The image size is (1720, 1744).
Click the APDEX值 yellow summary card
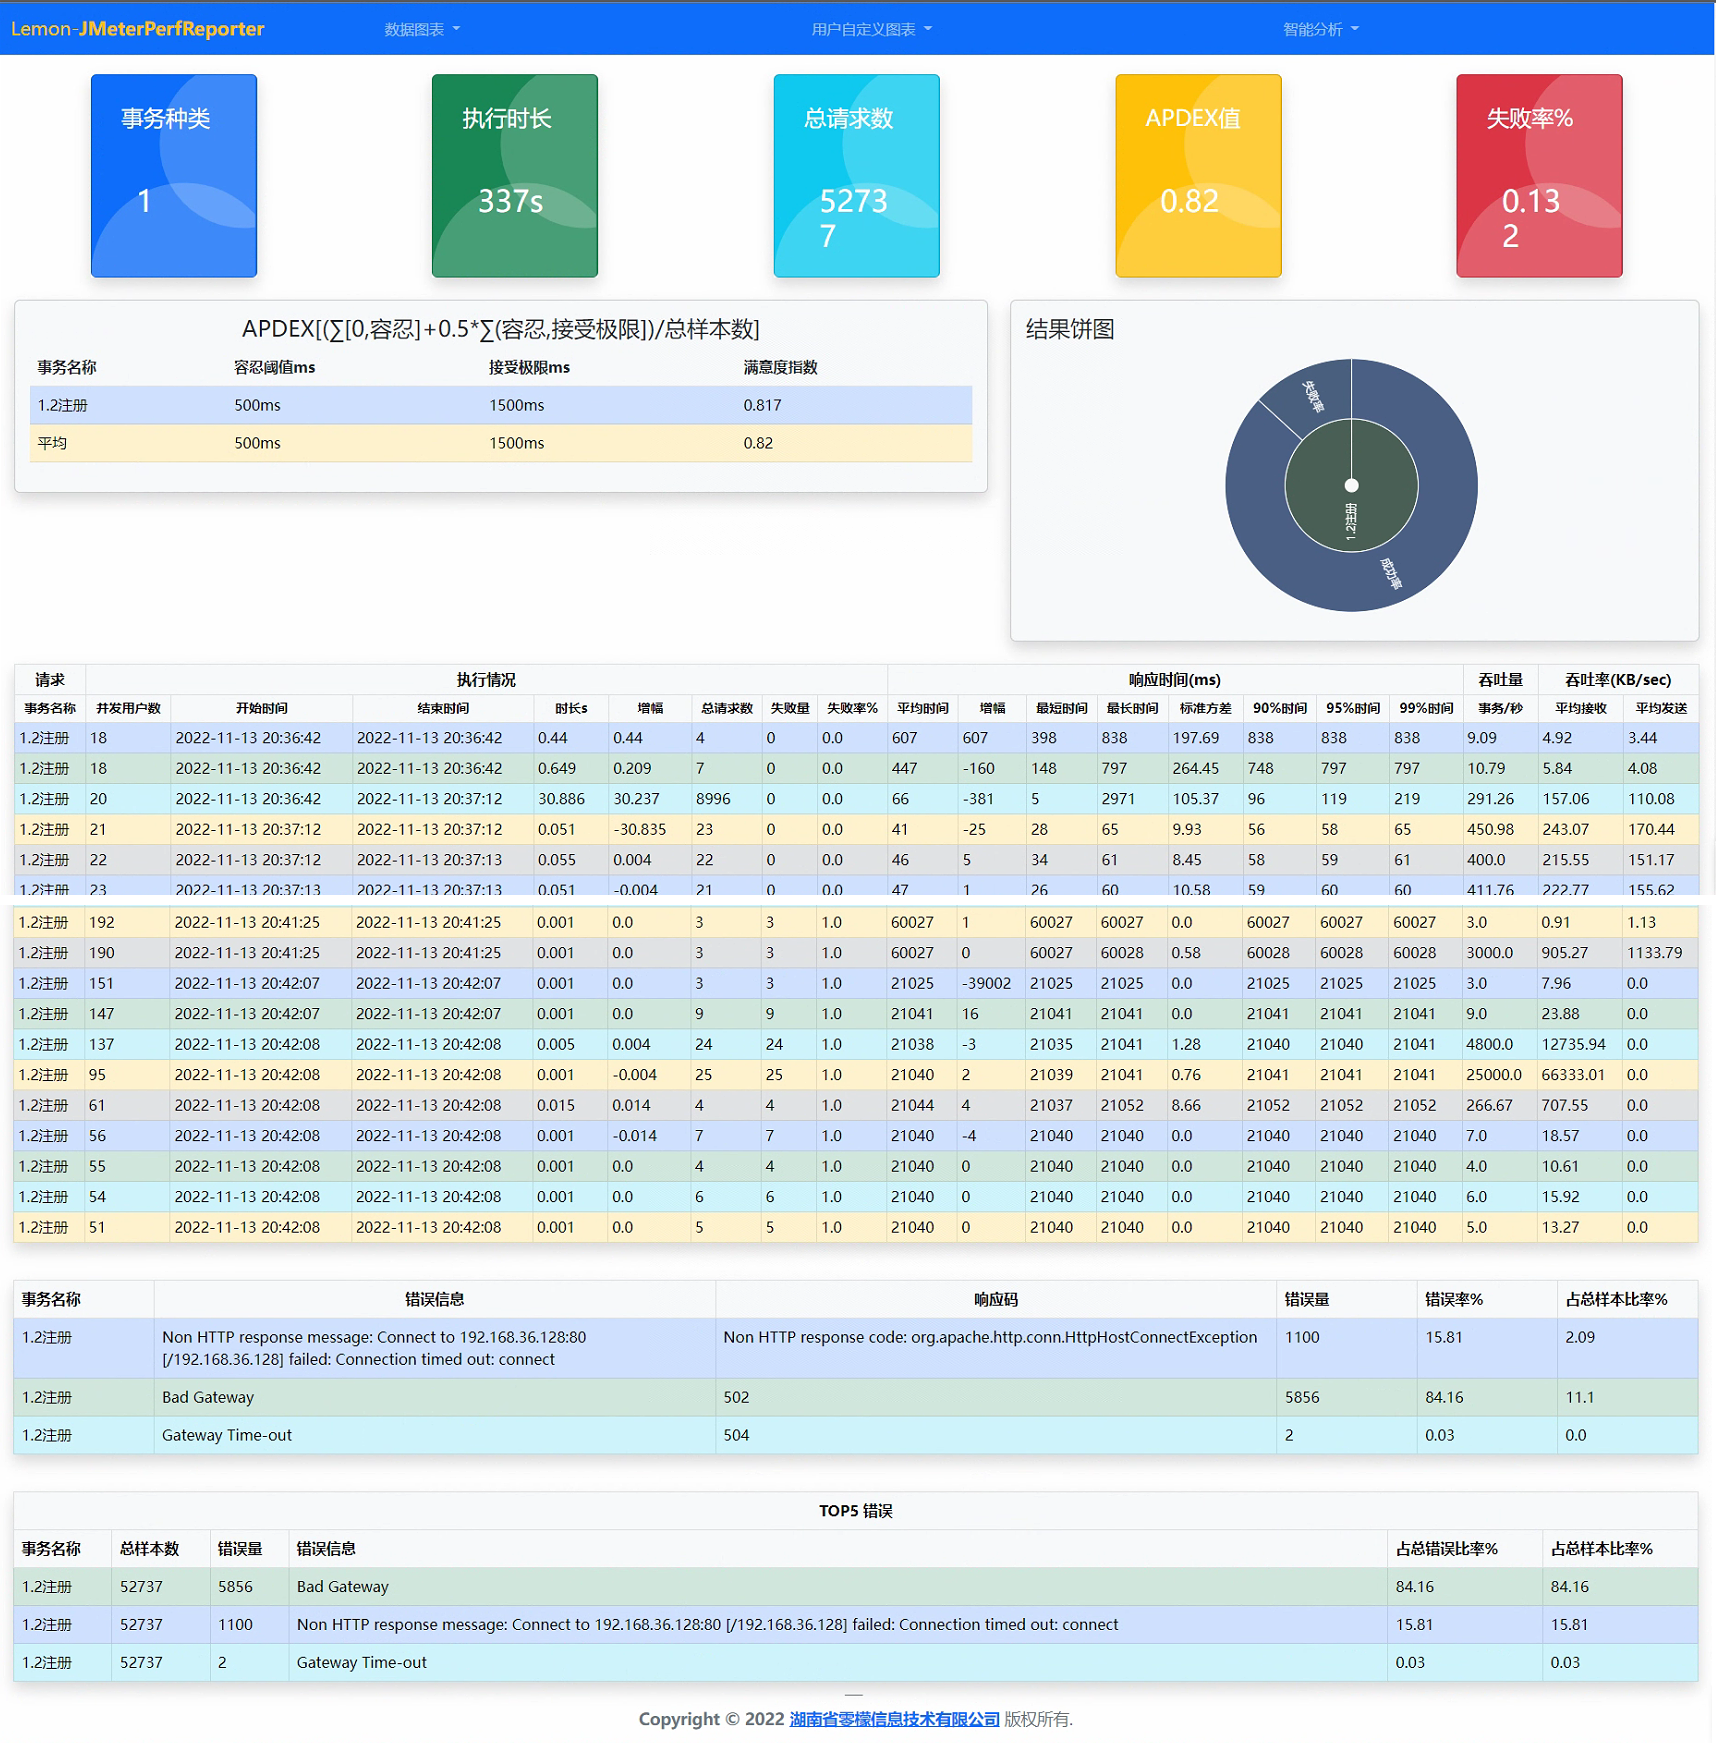1198,175
